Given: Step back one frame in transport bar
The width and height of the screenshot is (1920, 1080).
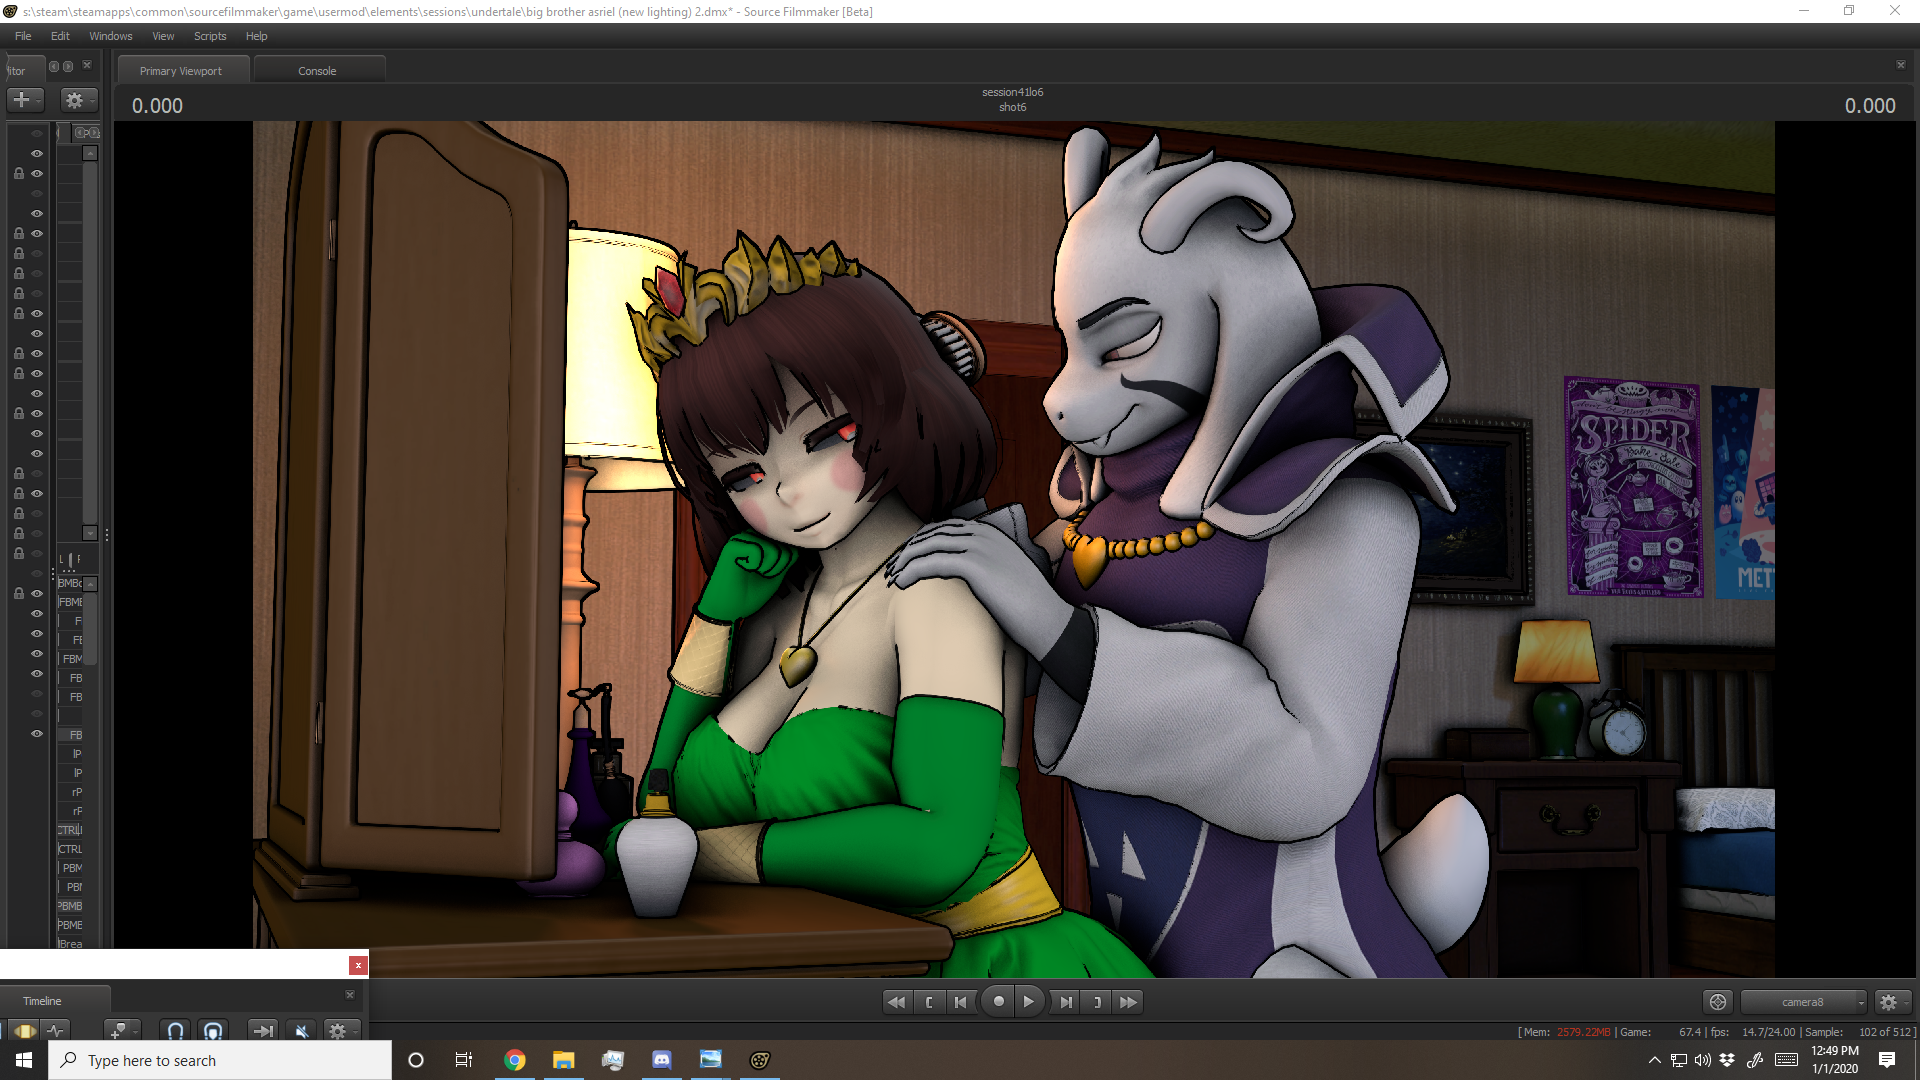Looking at the screenshot, I should click(961, 1002).
